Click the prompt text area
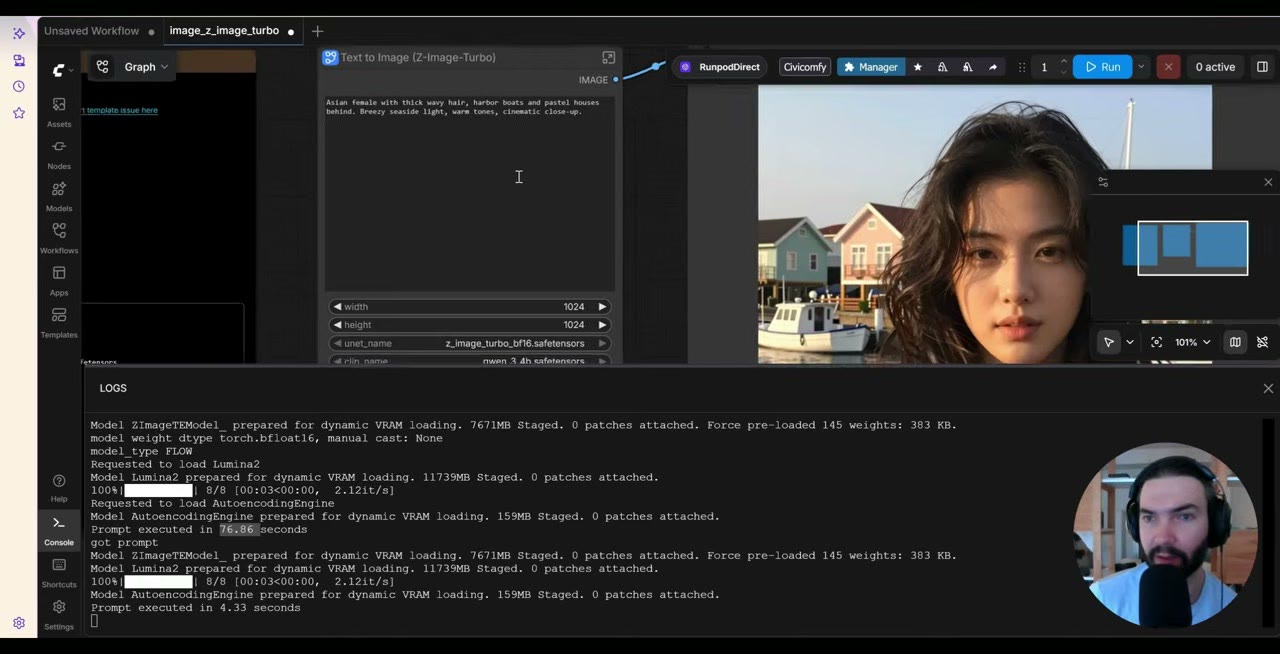Screen dimensions: 1280x654 (x=470, y=193)
